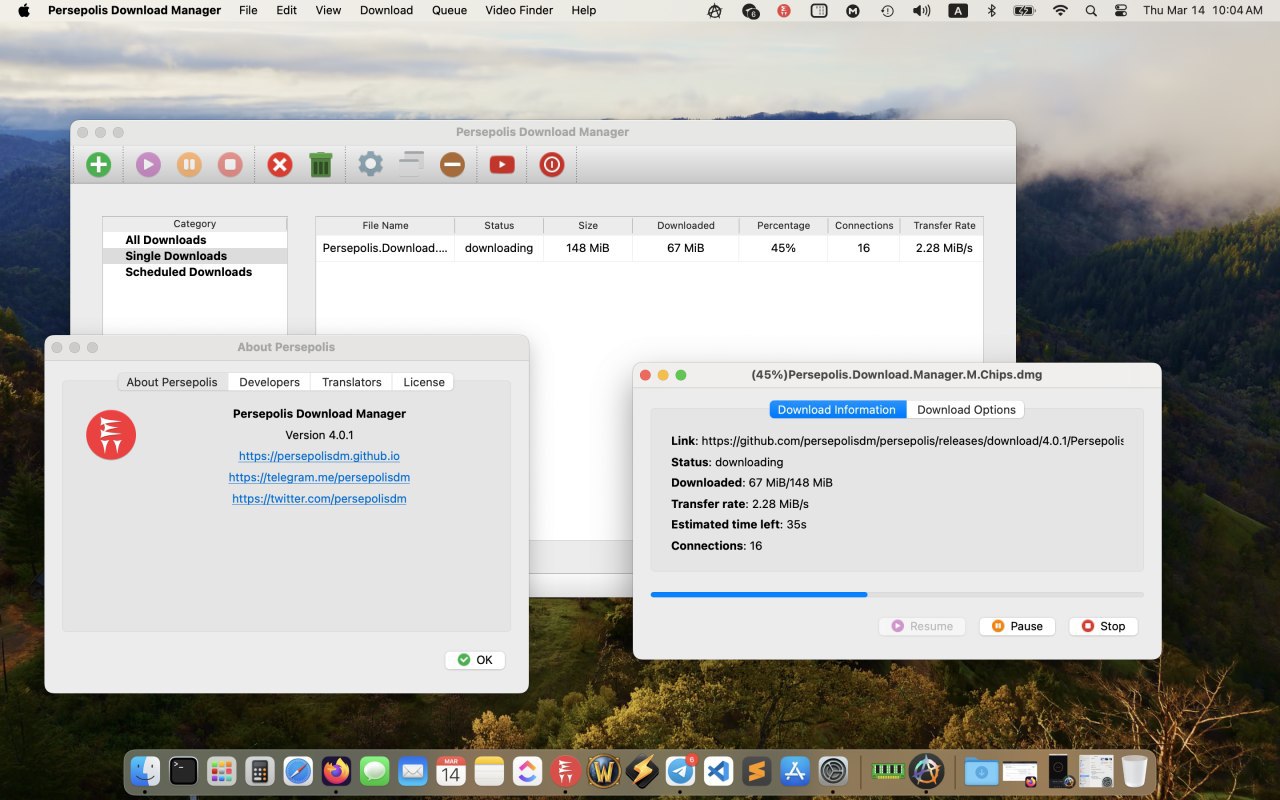Open the File menu

click(248, 10)
